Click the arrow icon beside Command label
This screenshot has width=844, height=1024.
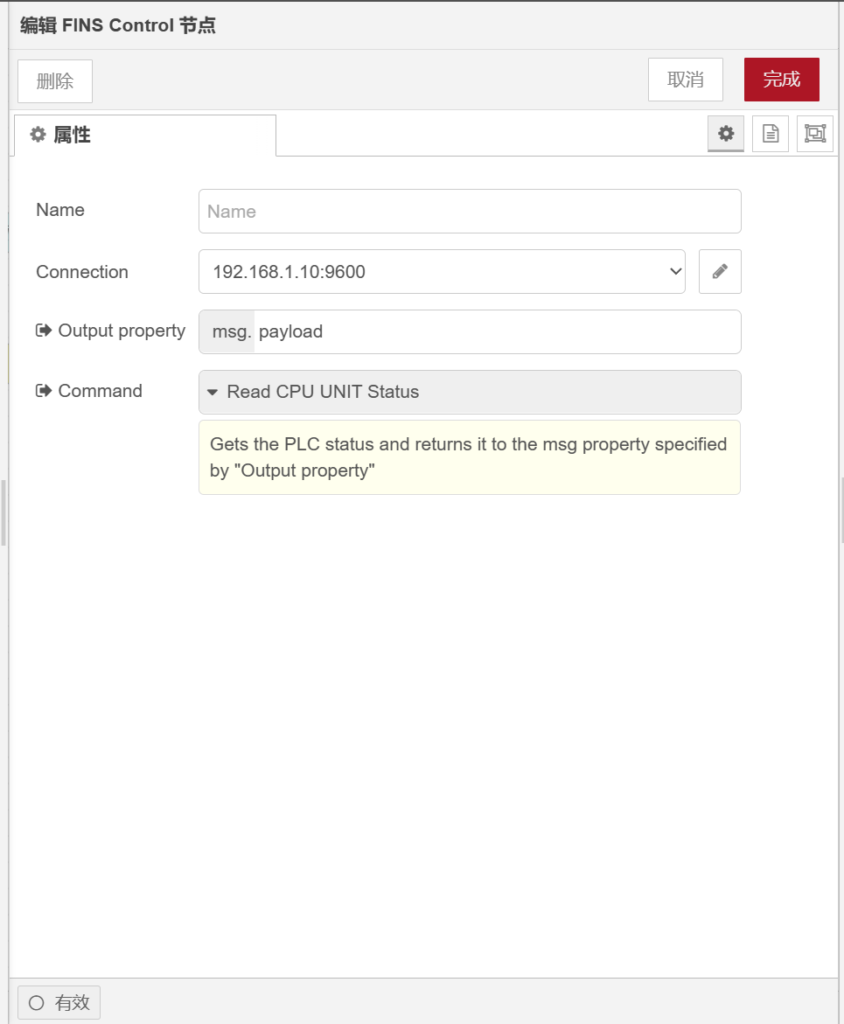coord(44,391)
